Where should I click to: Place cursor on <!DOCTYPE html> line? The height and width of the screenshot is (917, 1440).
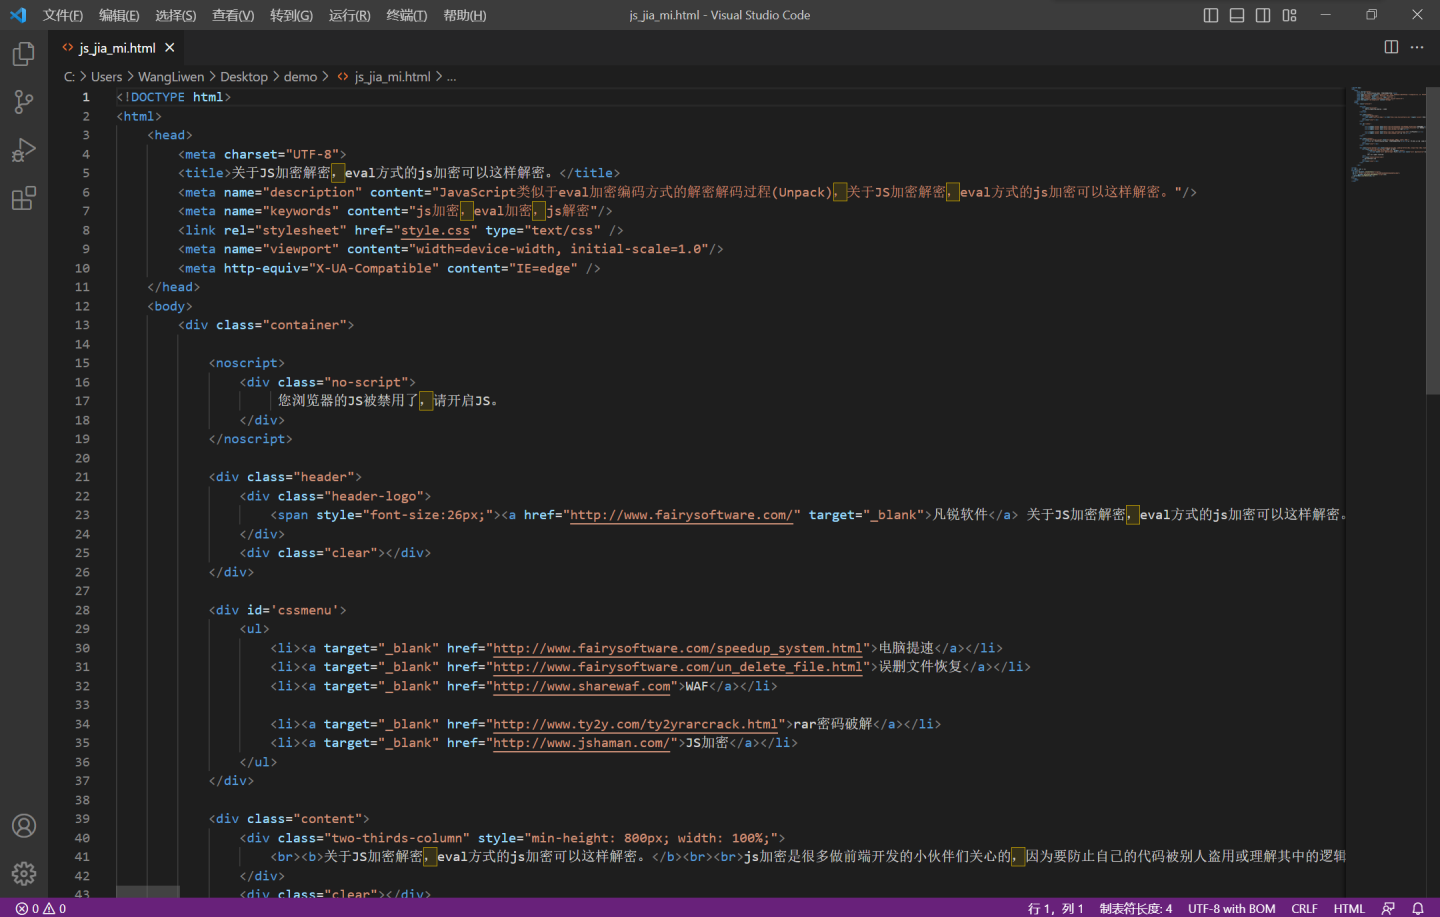pyautogui.click(x=173, y=97)
